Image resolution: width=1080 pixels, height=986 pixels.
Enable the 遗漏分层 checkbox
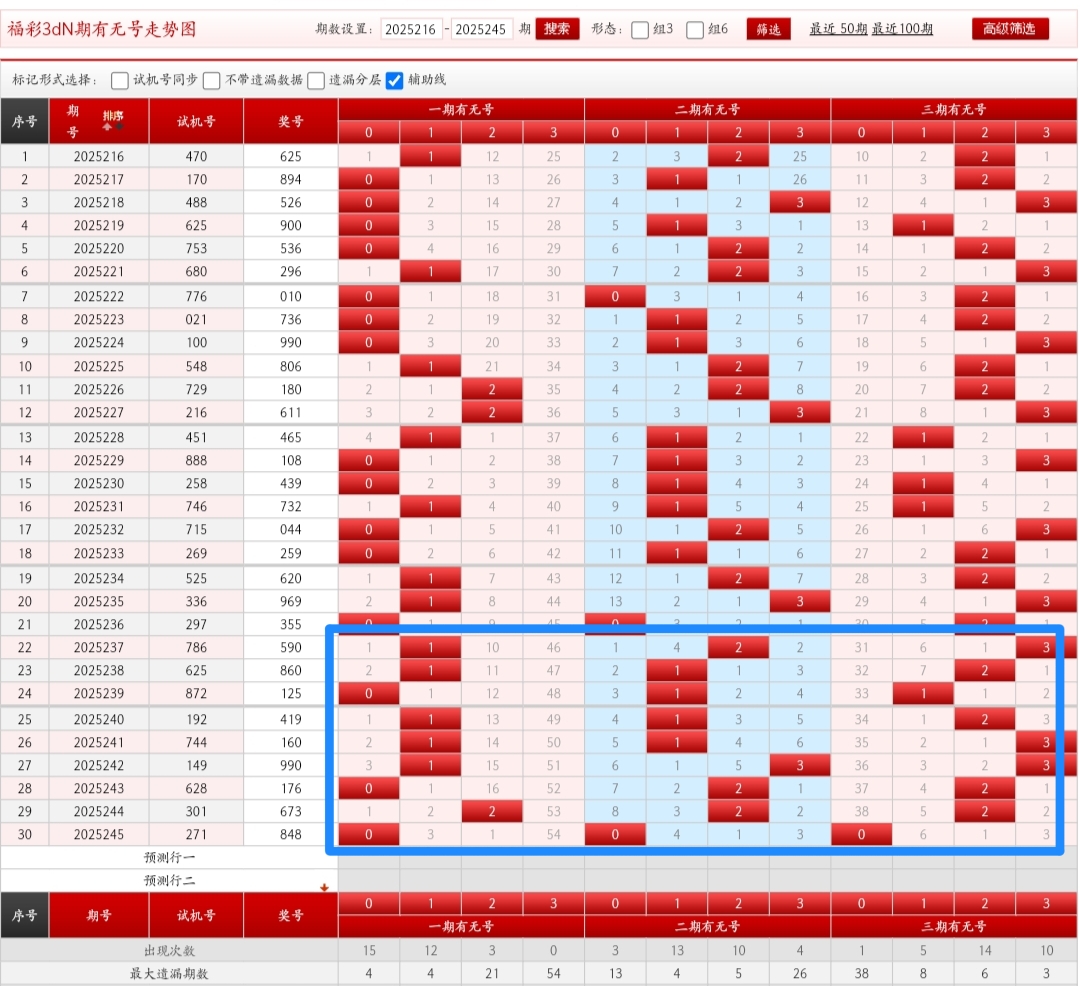(316, 80)
